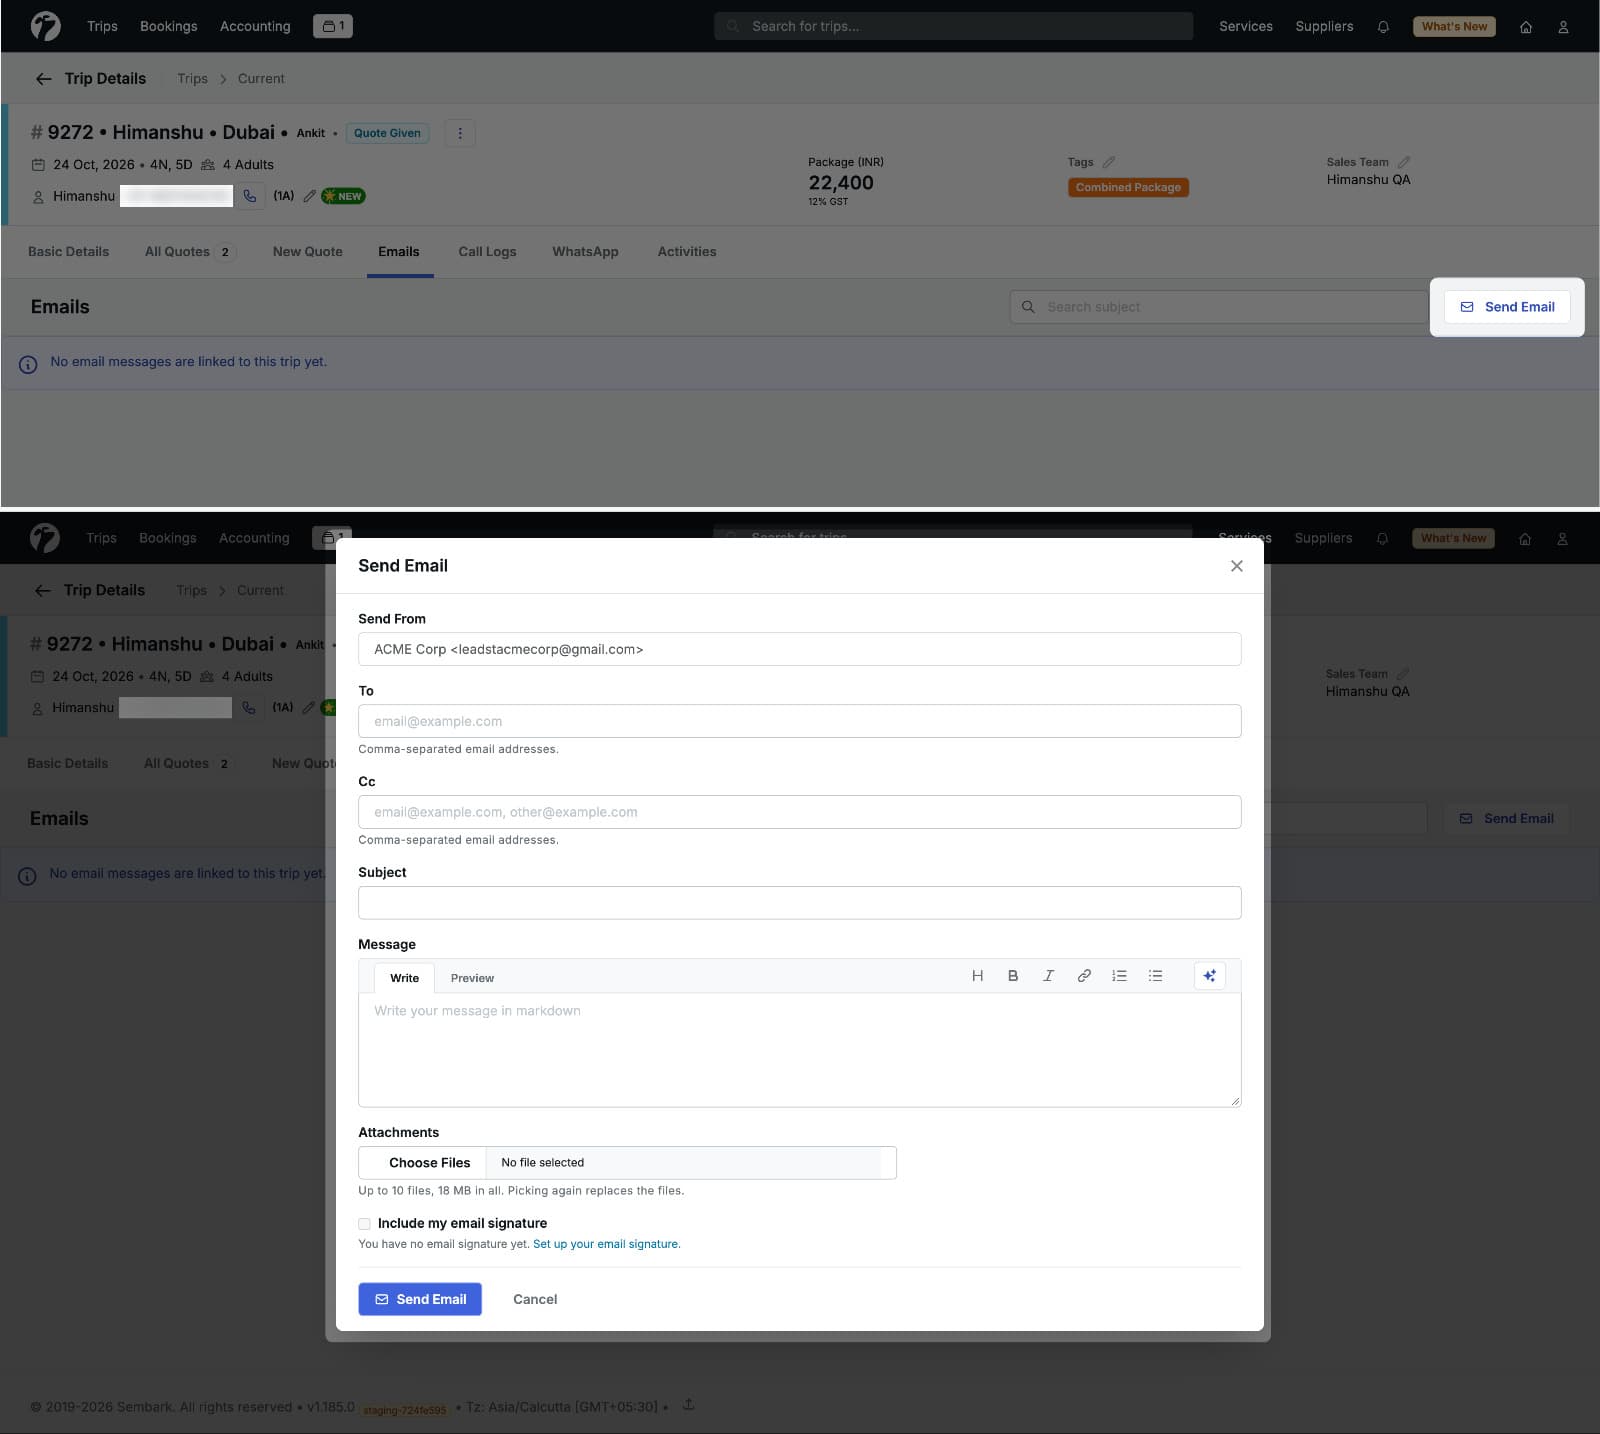Add a numbered list to the message
The width and height of the screenshot is (1600, 1434).
tap(1119, 976)
